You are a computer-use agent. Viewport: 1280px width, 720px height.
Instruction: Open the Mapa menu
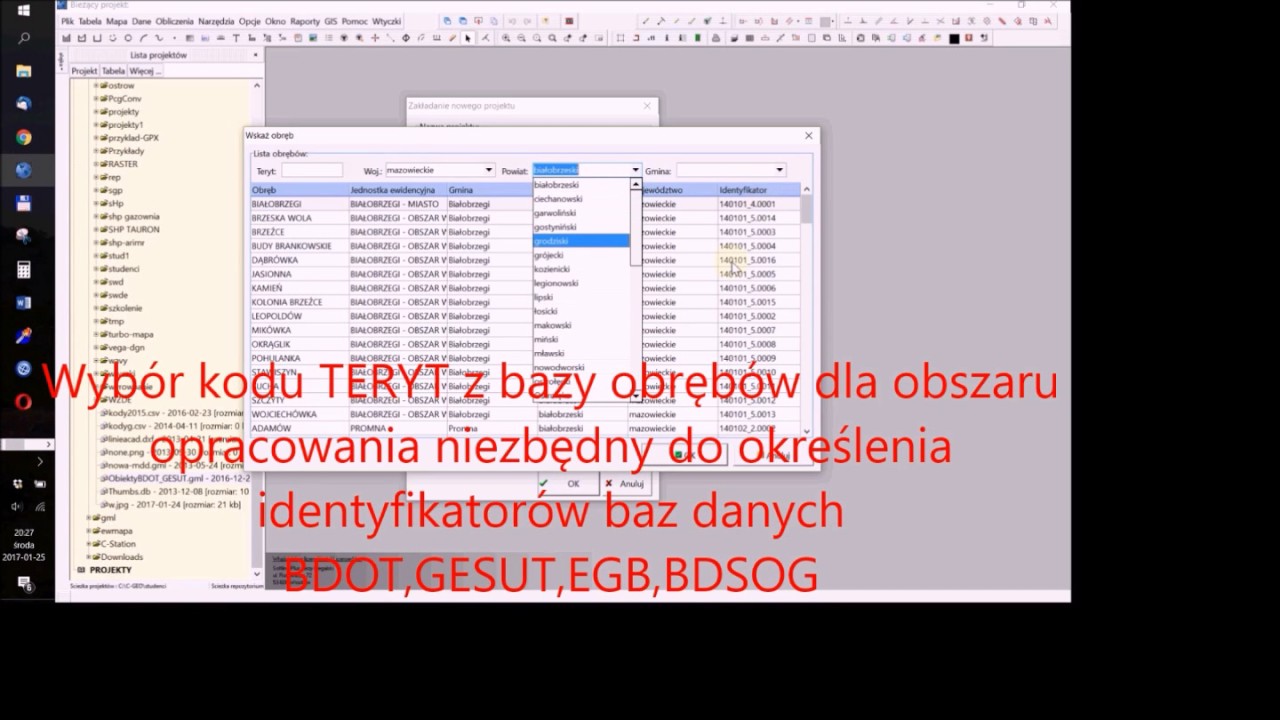(116, 21)
